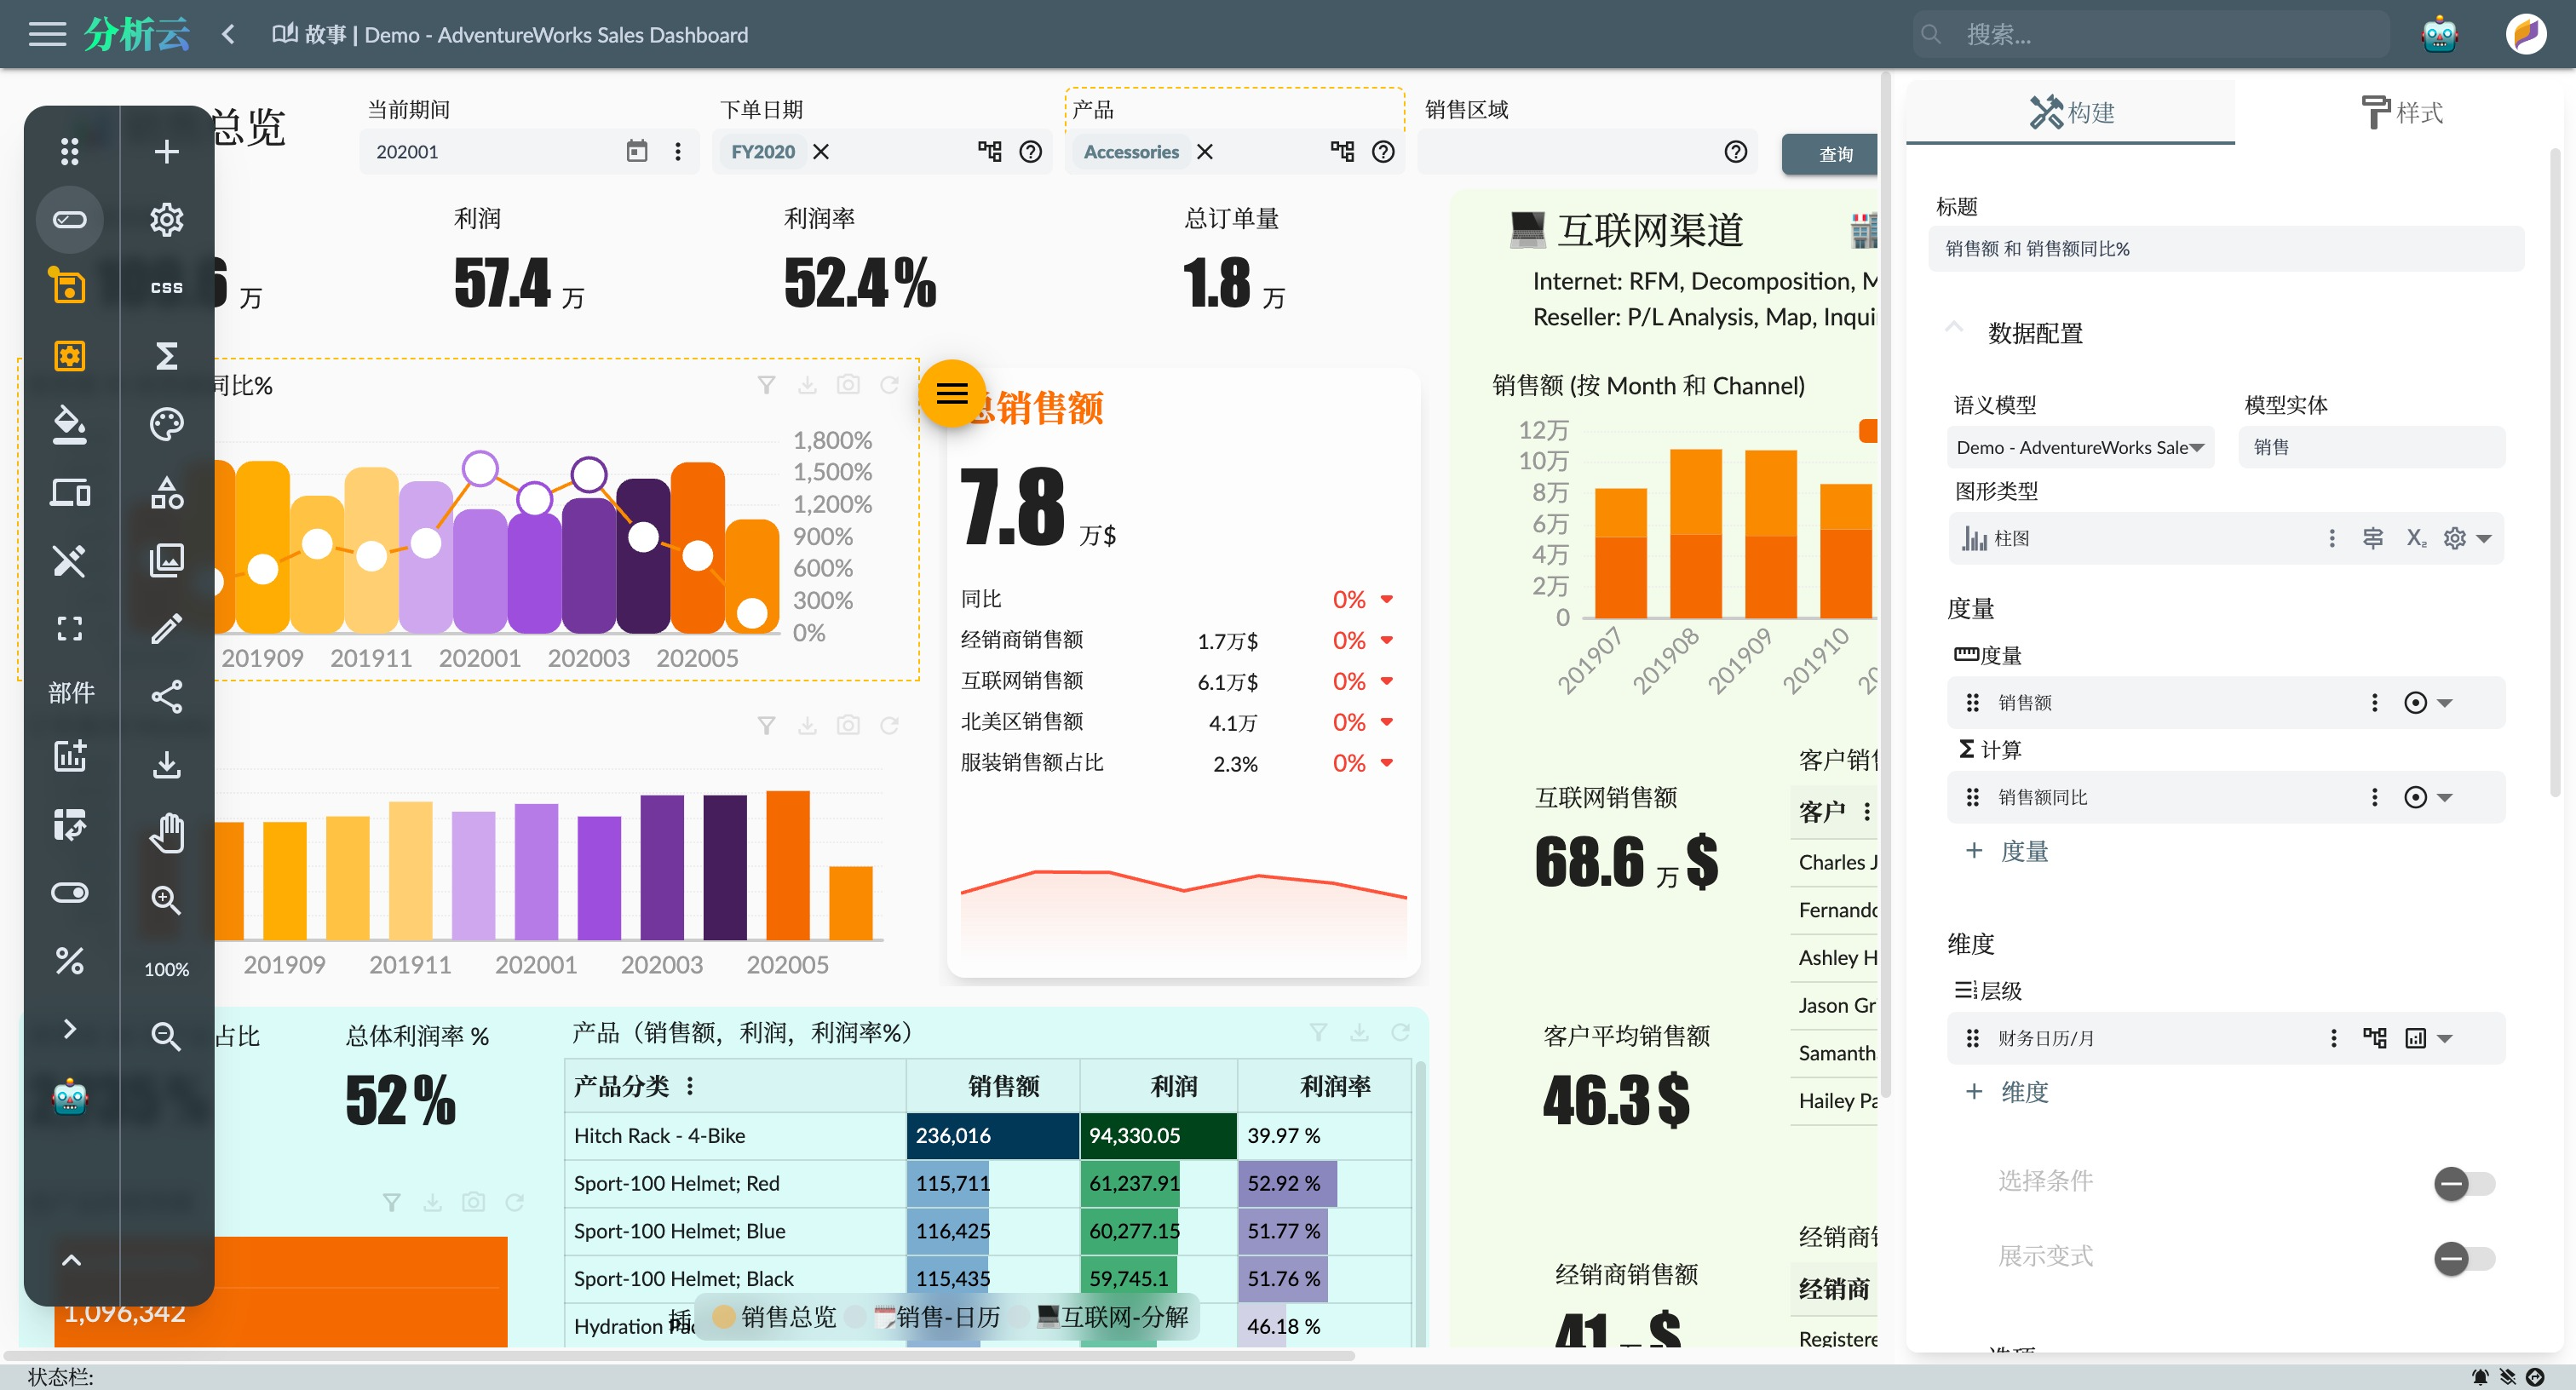Expand the 销售额 measure dropdown arrow
The height and width of the screenshot is (1390, 2576).
(2443, 702)
